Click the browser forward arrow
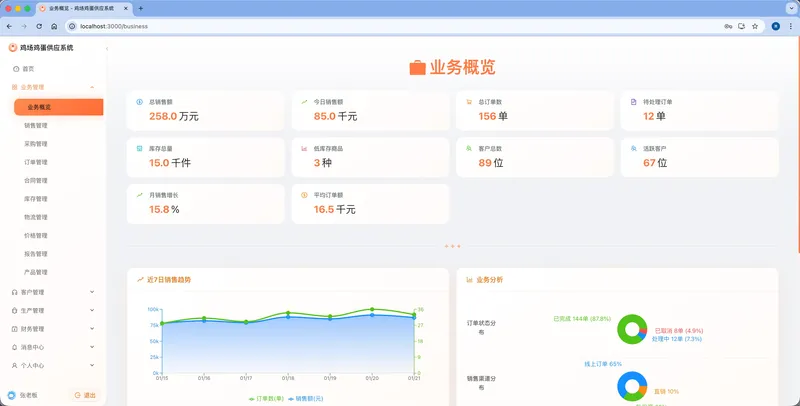This screenshot has height=406, width=800. coord(24,26)
